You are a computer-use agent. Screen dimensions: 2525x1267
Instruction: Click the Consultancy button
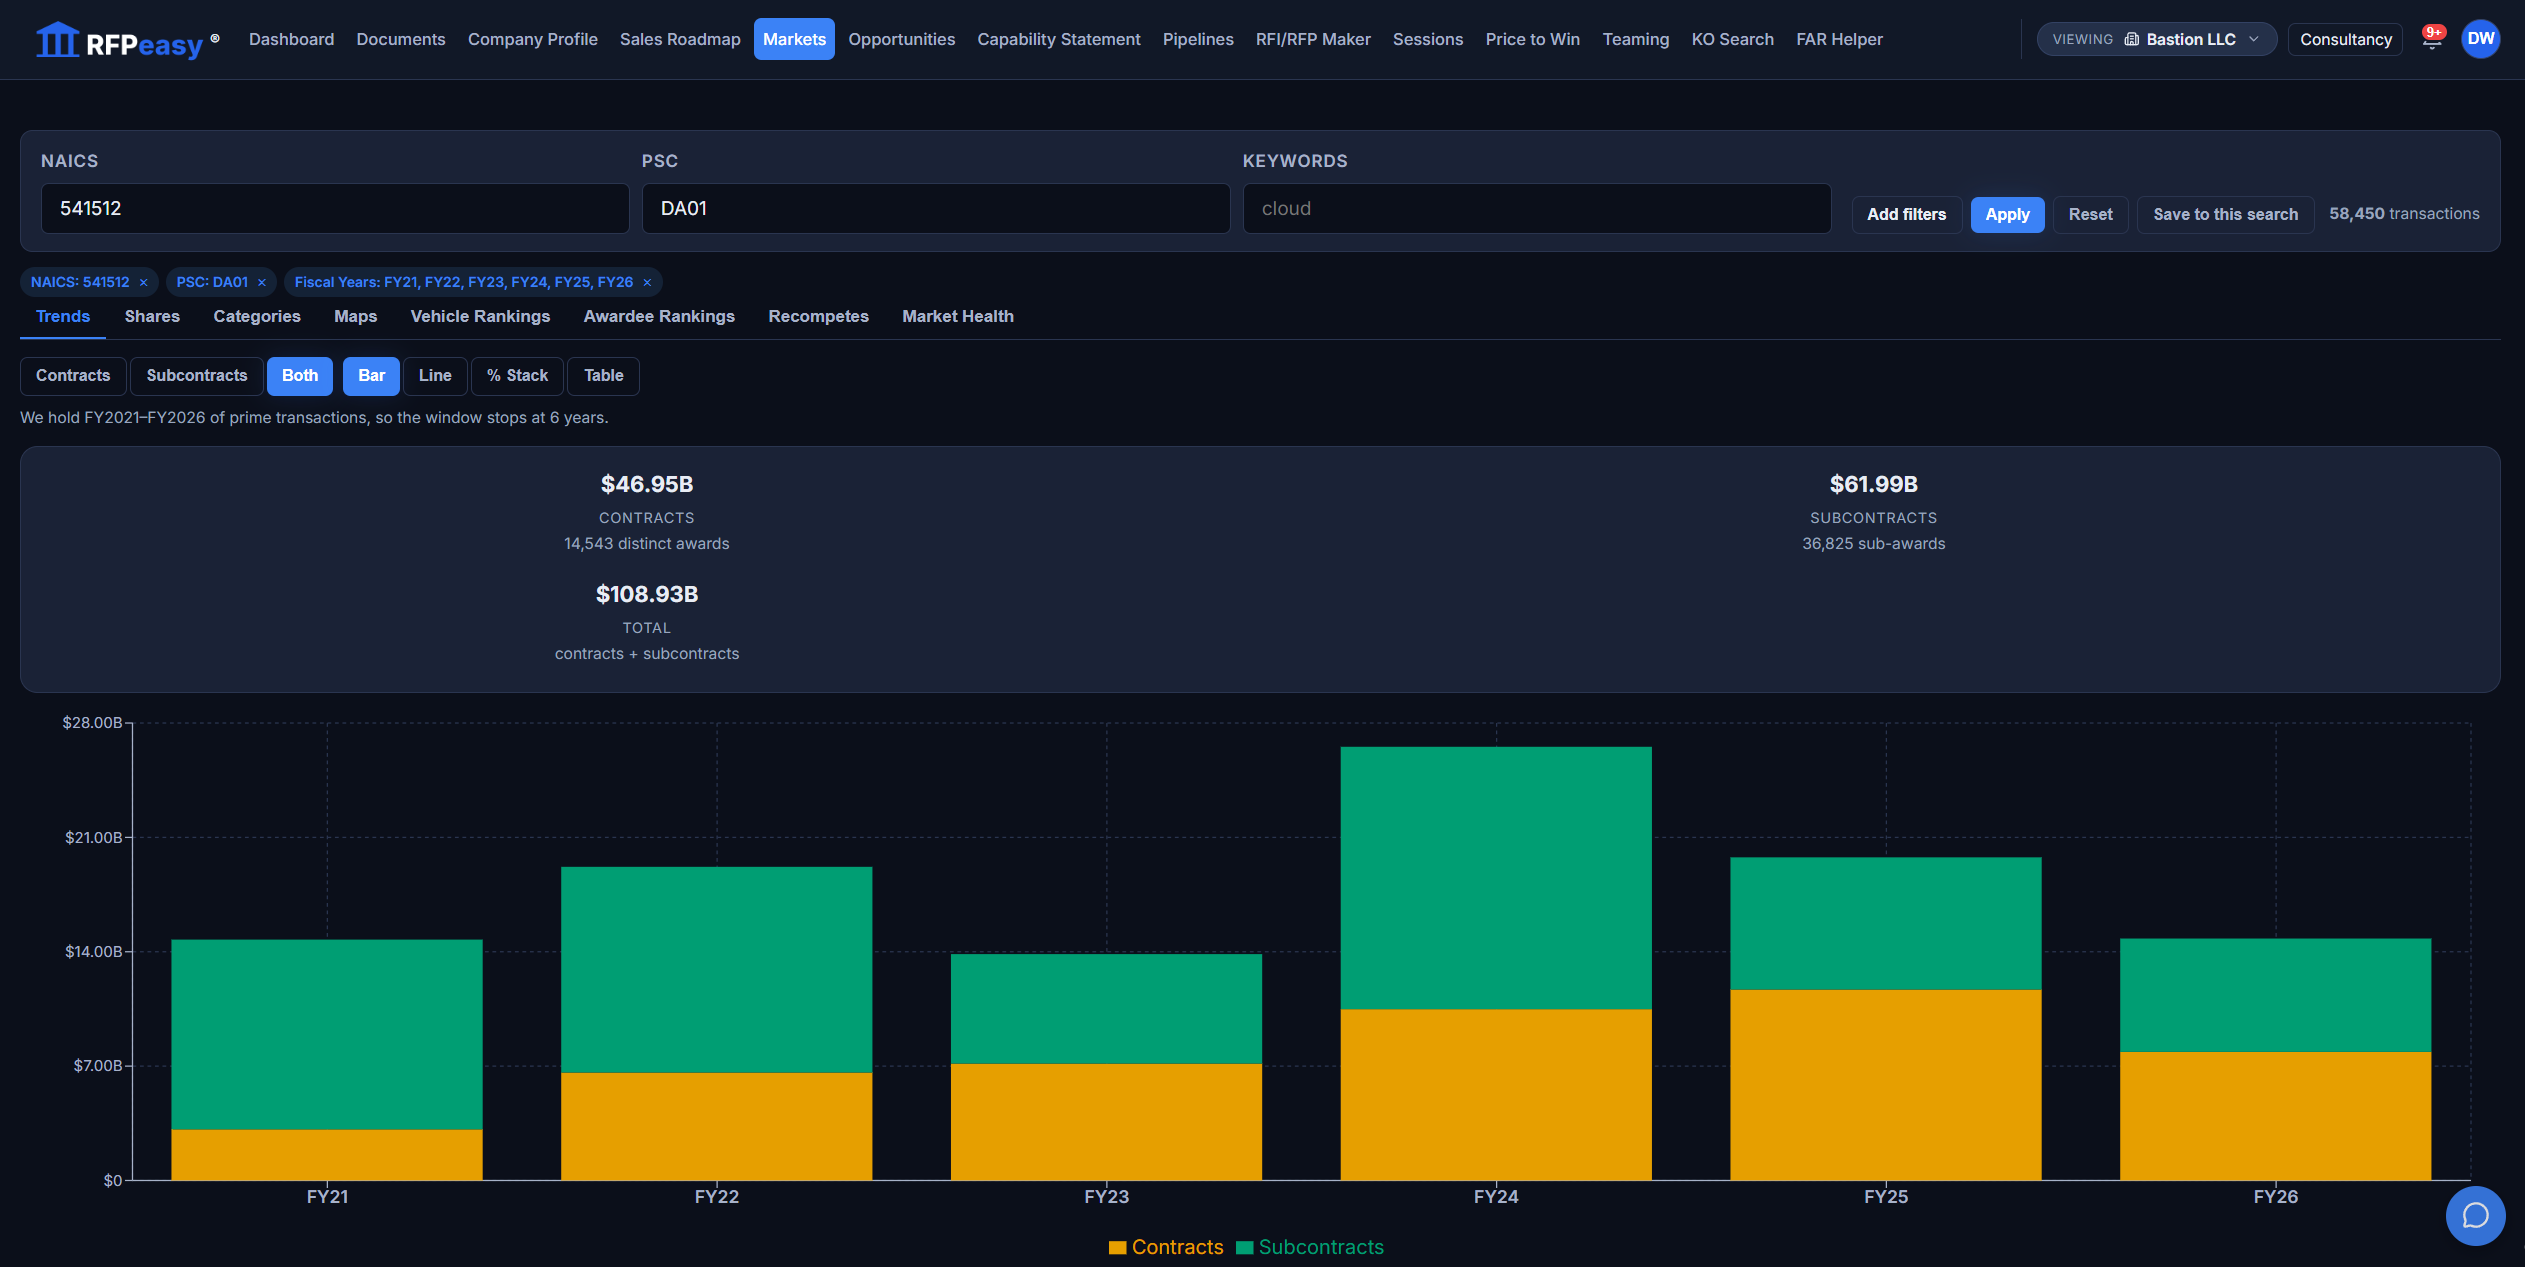click(2345, 39)
